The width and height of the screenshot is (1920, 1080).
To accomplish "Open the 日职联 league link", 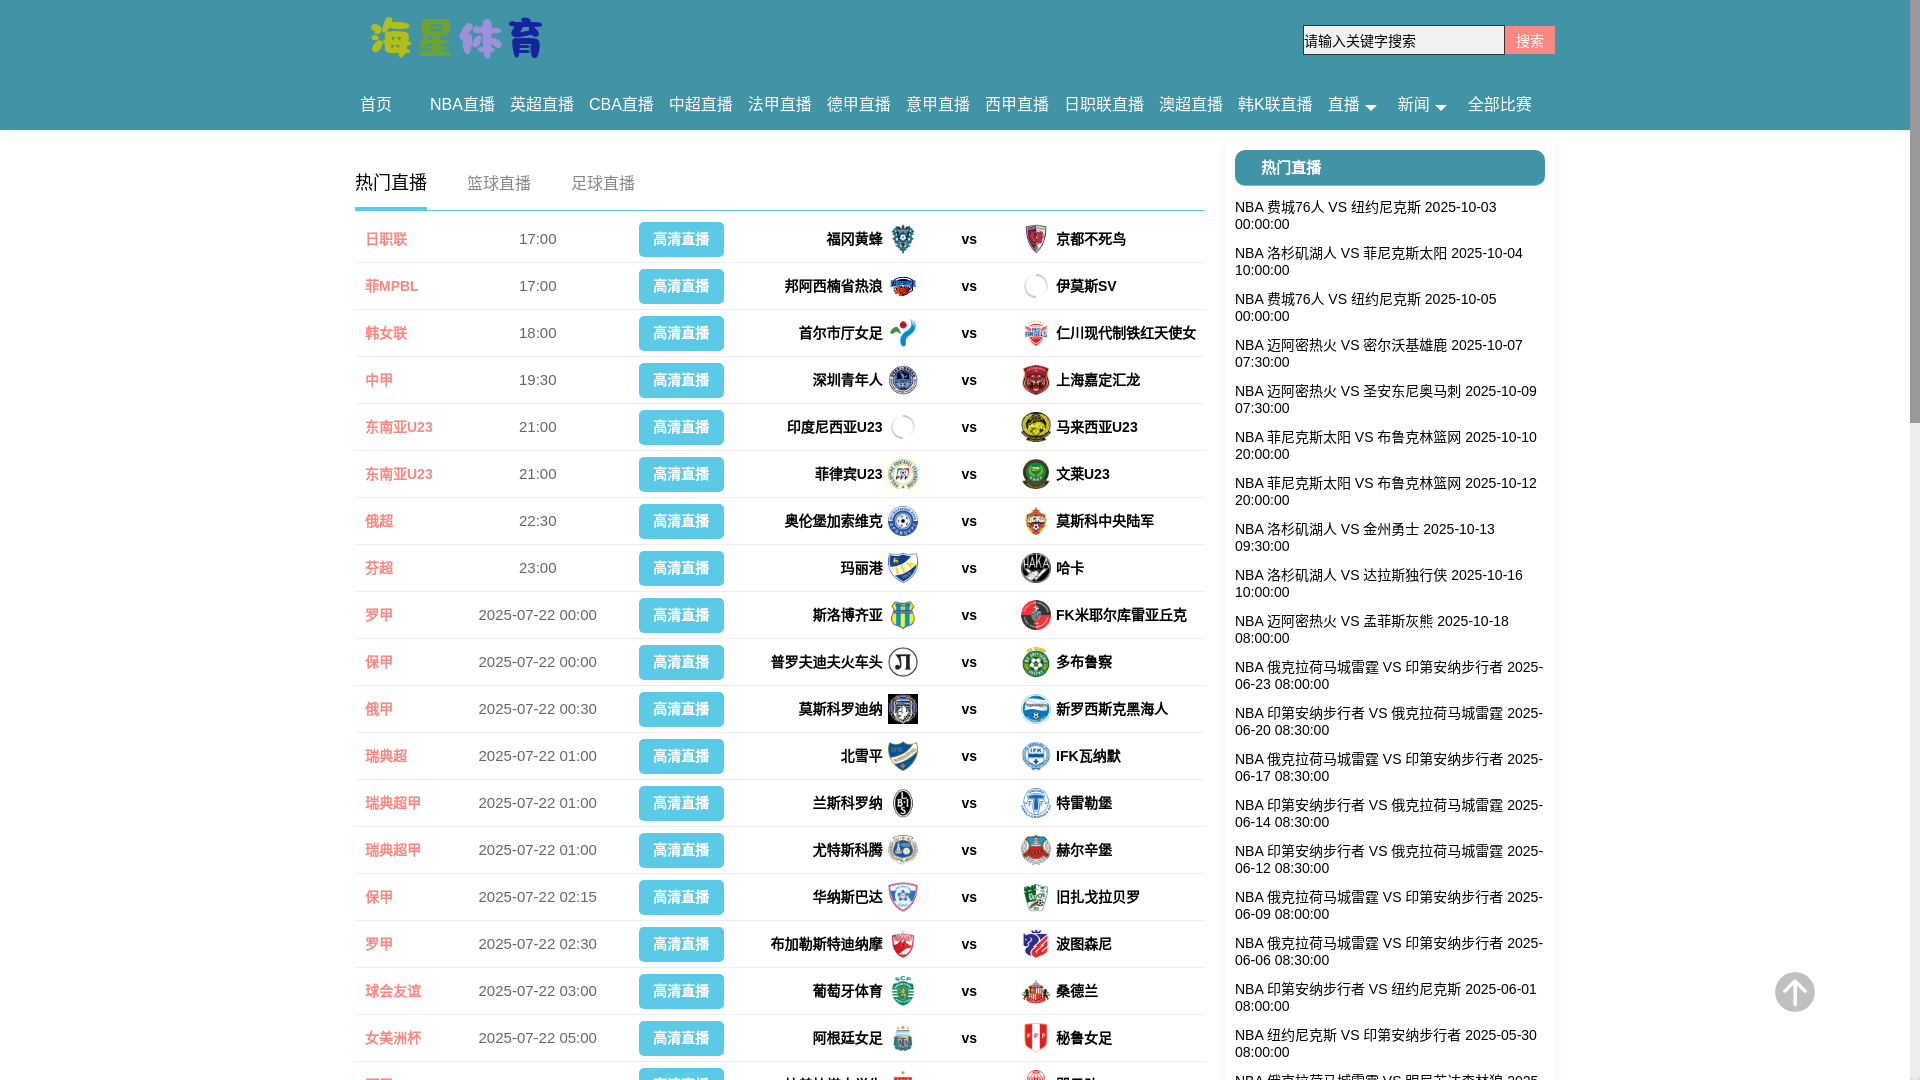I will point(386,239).
